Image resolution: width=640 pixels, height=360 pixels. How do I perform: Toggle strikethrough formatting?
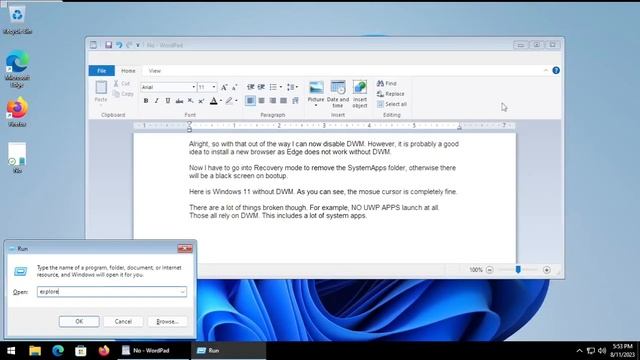point(179,100)
